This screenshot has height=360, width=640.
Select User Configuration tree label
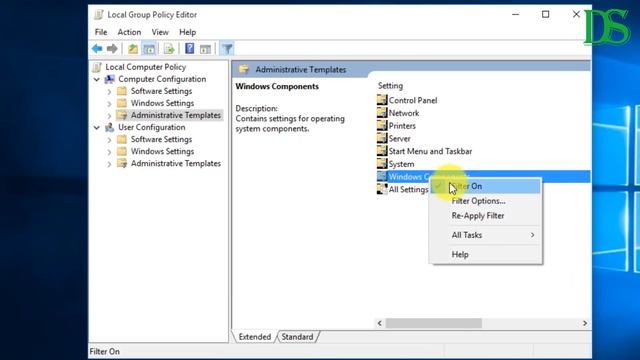[152, 127]
